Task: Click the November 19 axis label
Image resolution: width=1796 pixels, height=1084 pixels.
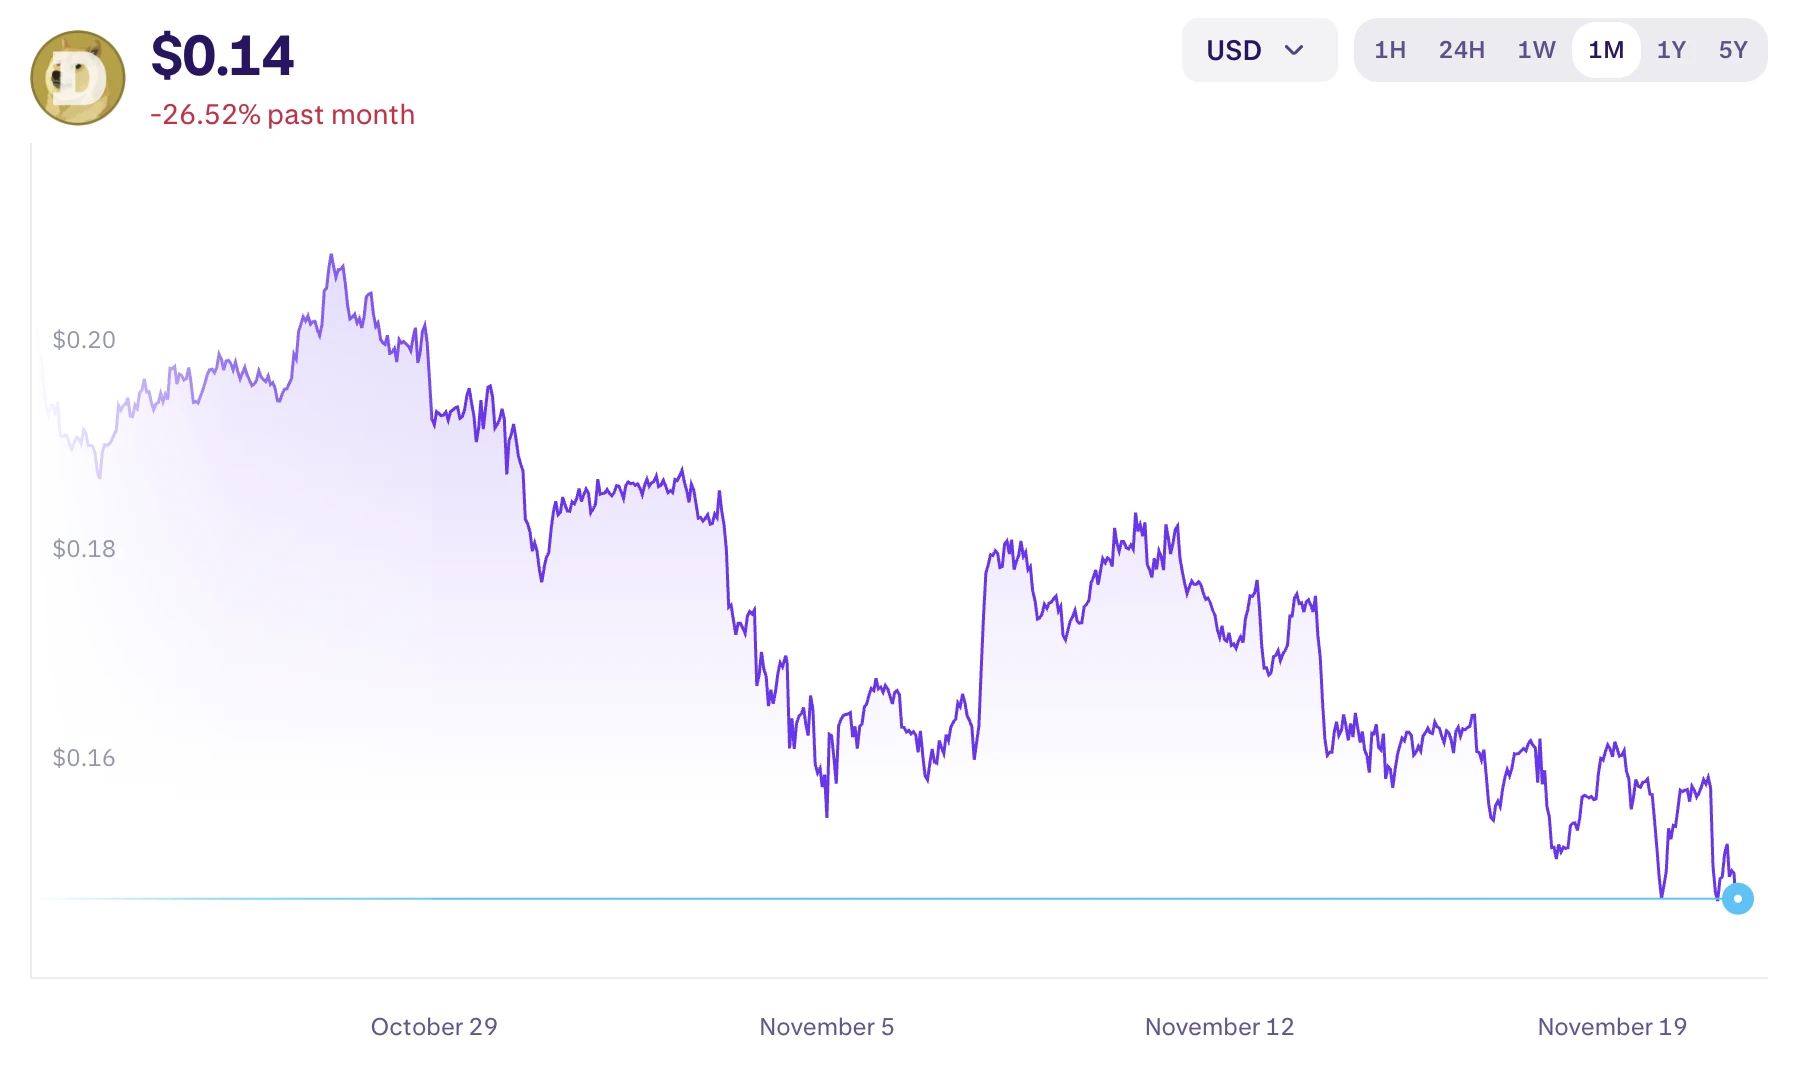Action: pos(1612,1027)
